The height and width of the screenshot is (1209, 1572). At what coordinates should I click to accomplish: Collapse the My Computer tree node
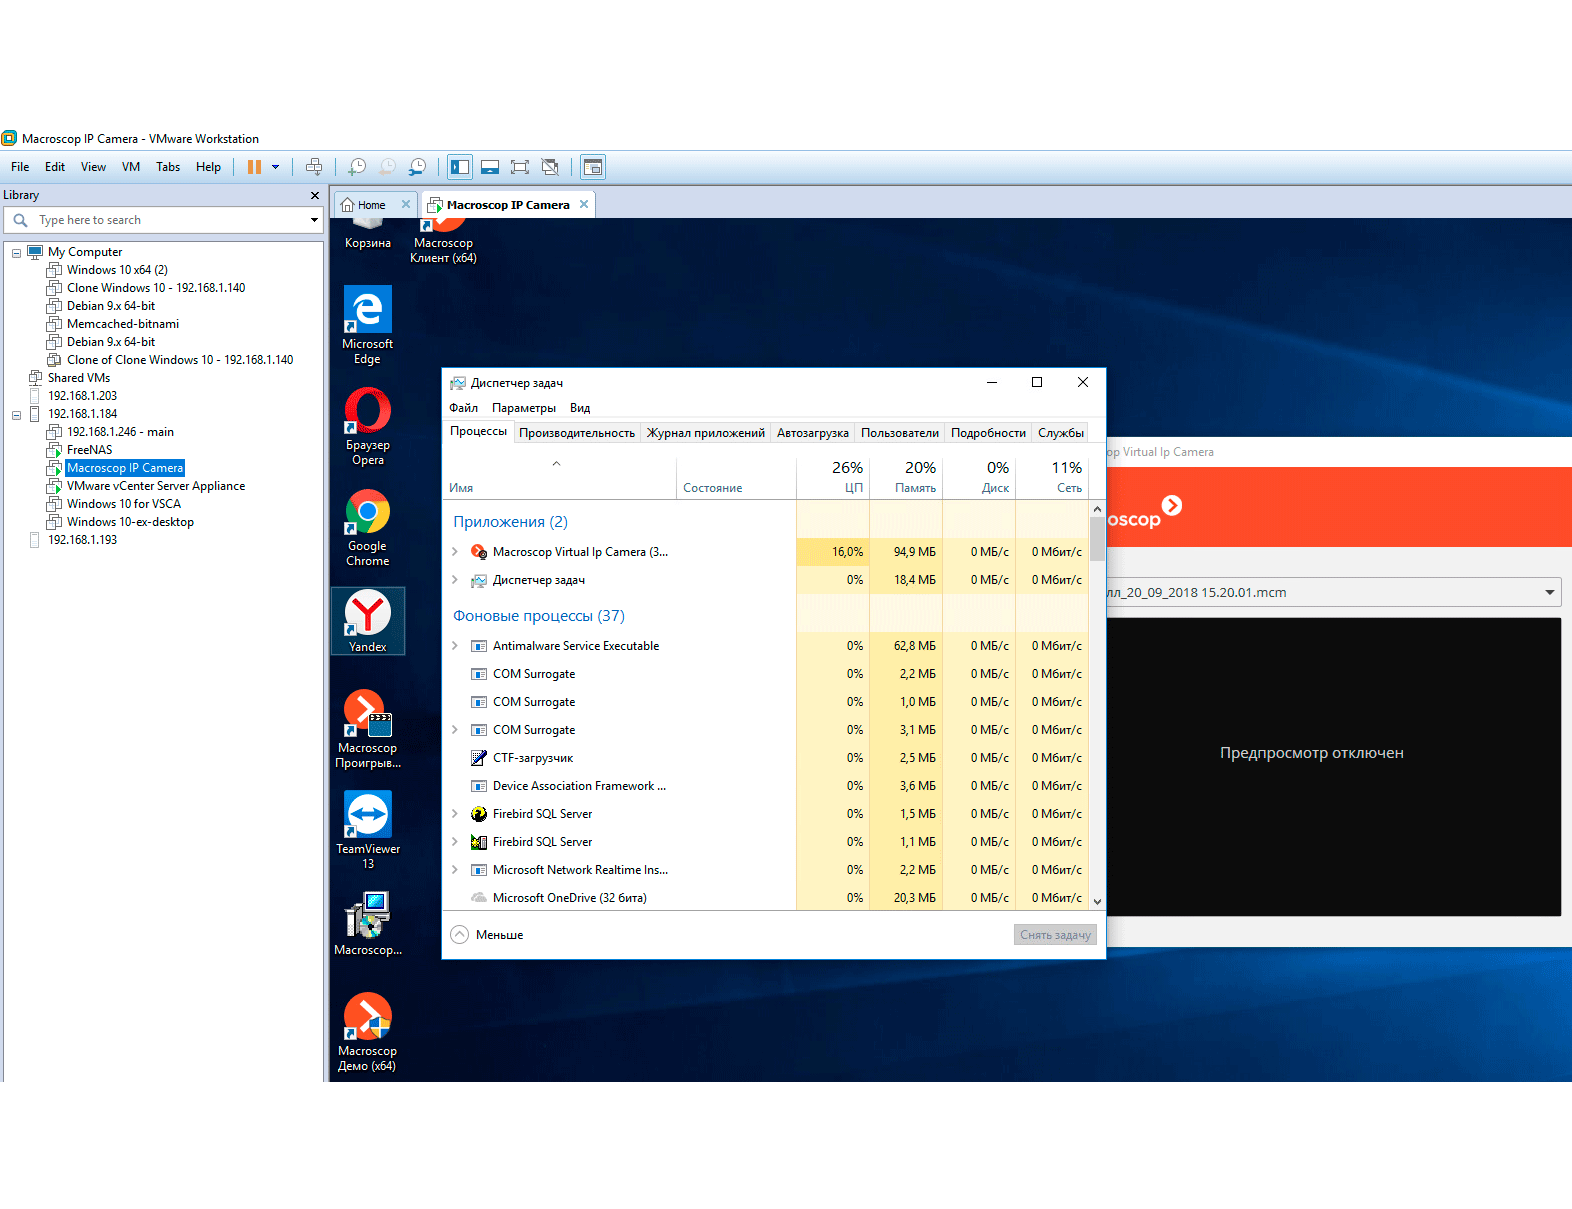(16, 253)
